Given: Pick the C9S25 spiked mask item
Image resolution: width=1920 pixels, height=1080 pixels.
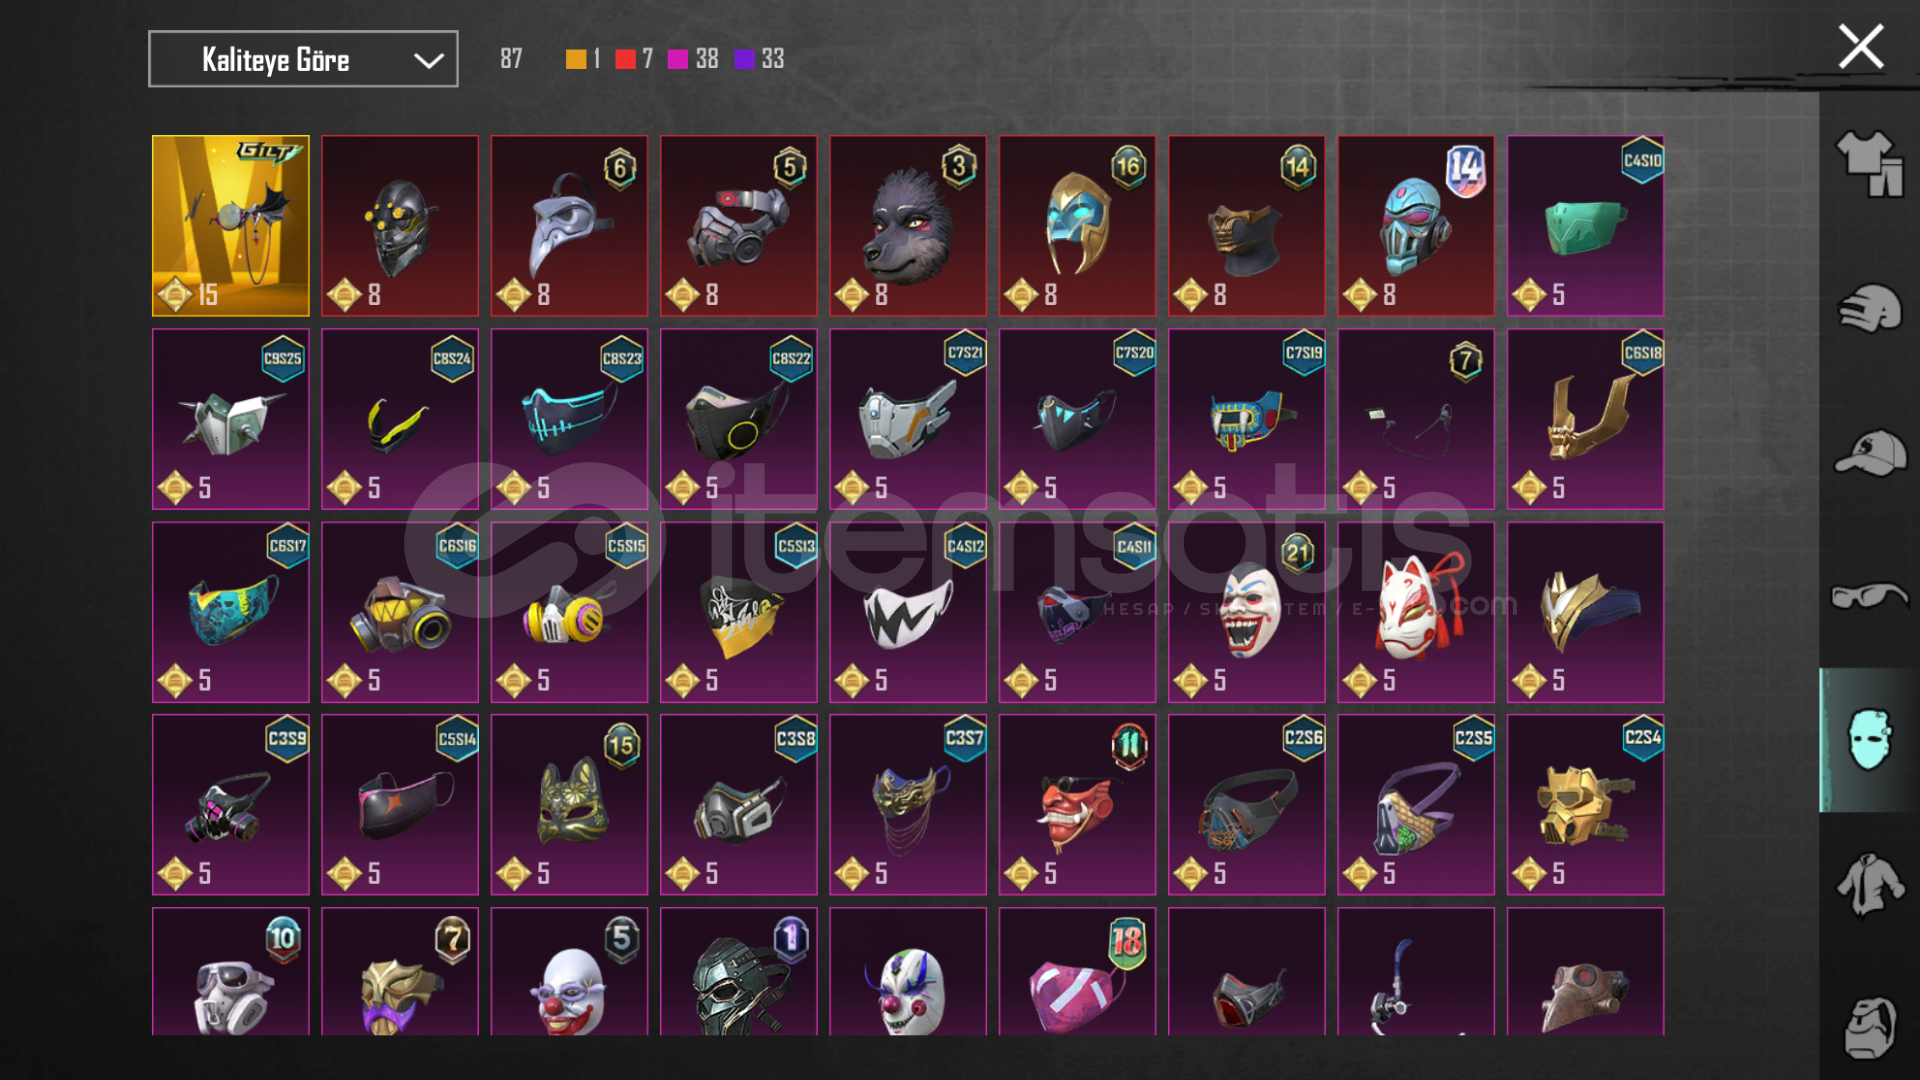Looking at the screenshot, I should (231, 419).
